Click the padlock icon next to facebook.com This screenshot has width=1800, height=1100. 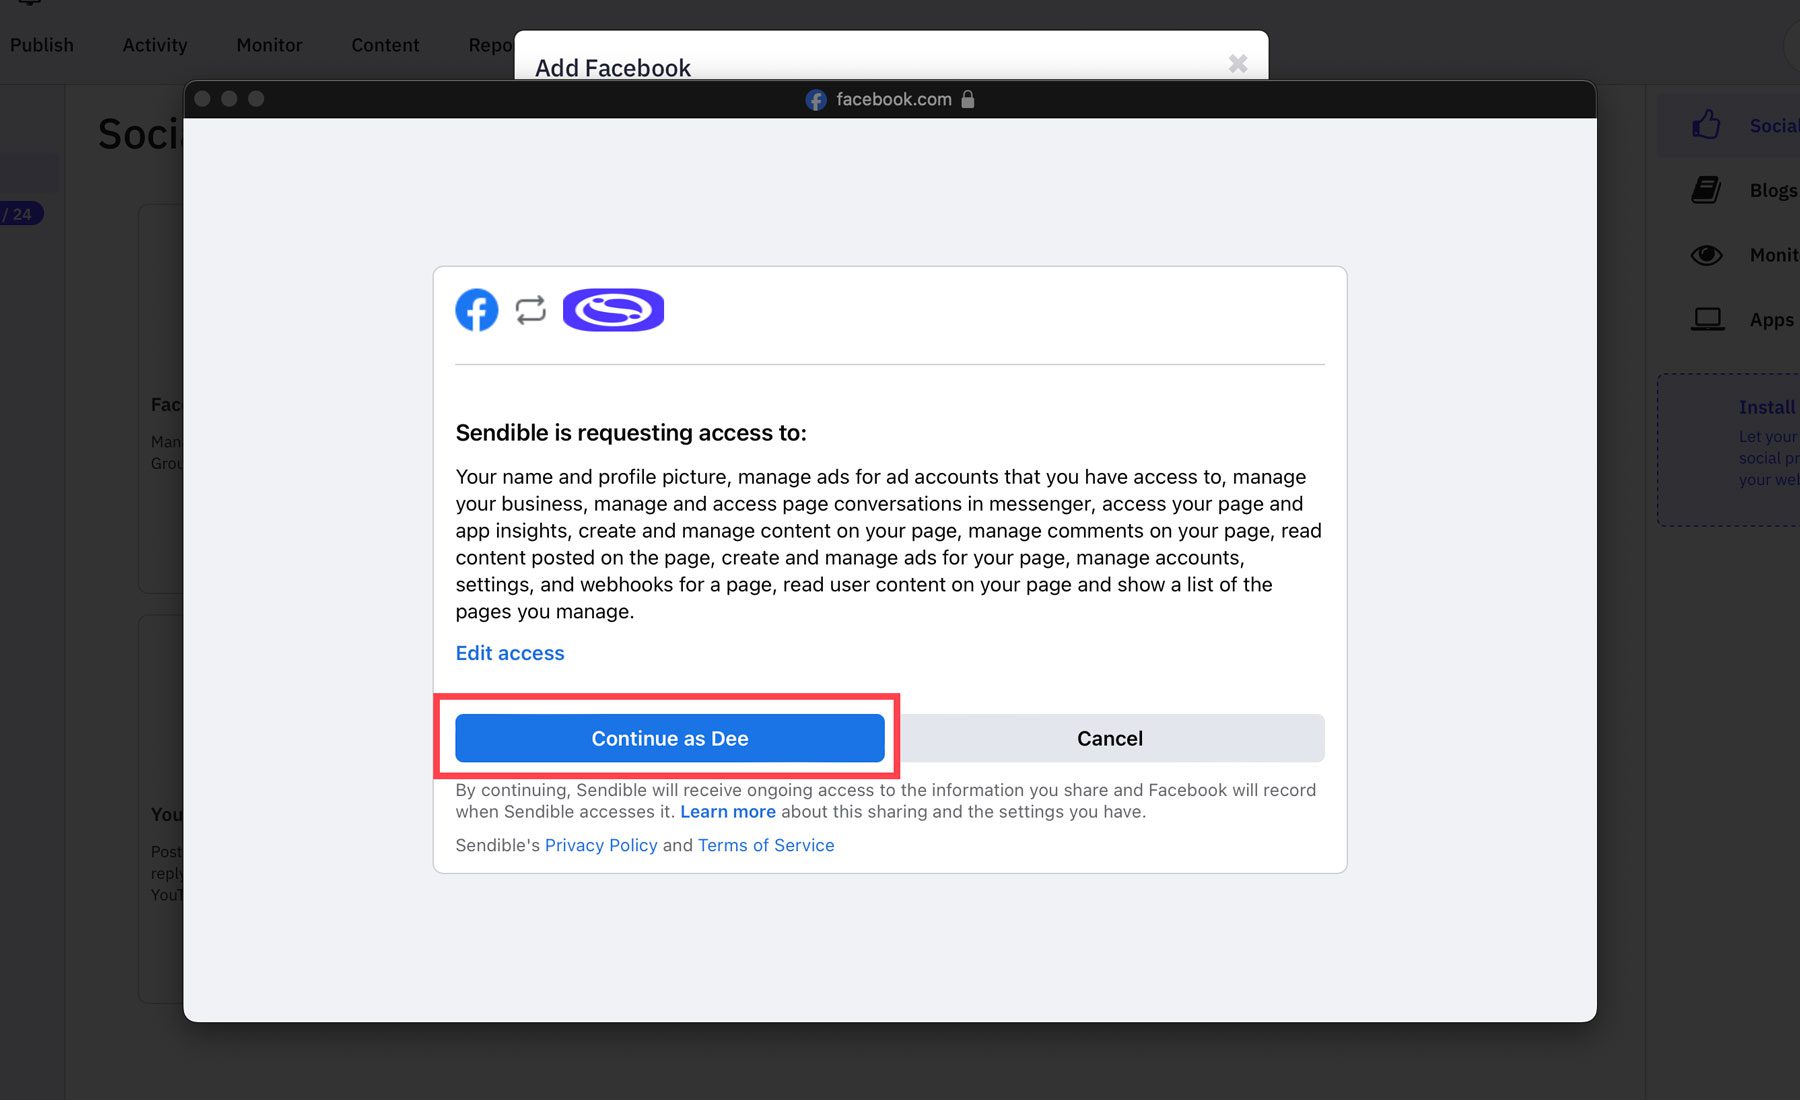pos(966,100)
